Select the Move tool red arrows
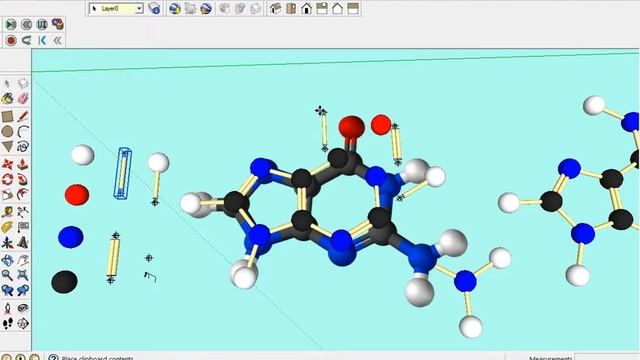 coord(7,164)
